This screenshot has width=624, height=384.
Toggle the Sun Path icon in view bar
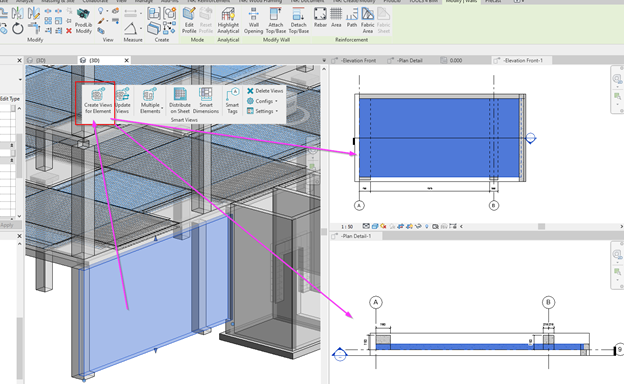pyautogui.click(x=383, y=226)
